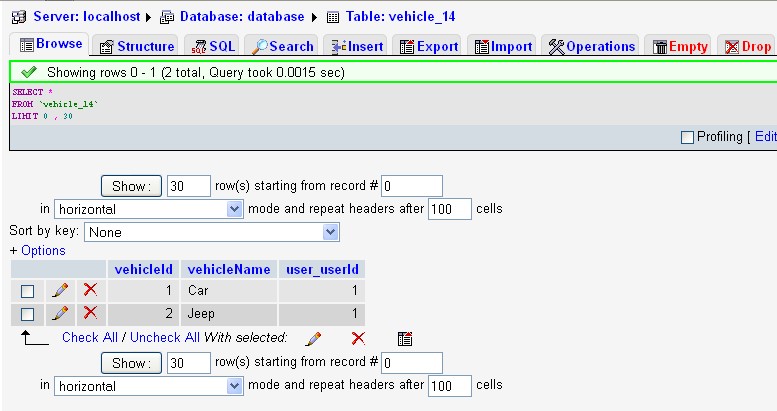
Task: Click vehicleId value 2 cell
Action: coord(143,313)
